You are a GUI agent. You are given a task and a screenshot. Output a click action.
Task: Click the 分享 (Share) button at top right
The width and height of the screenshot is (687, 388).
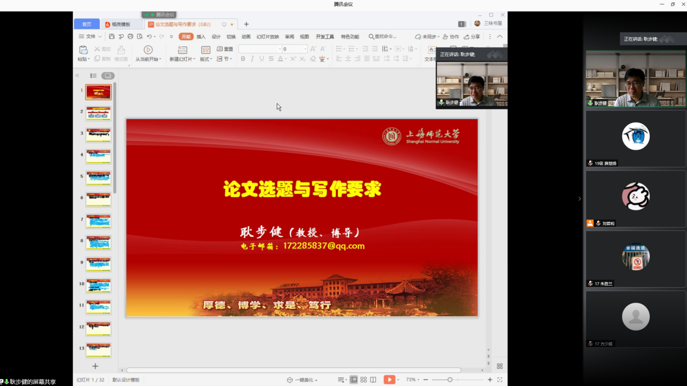472,37
